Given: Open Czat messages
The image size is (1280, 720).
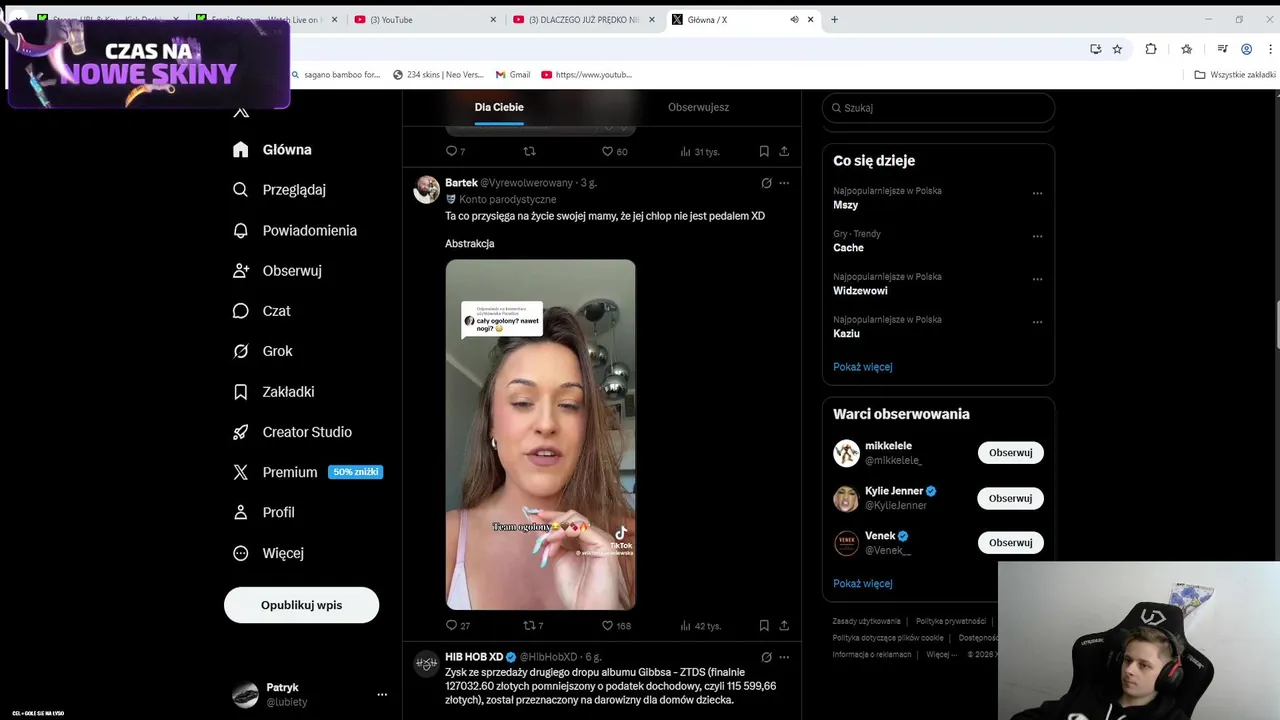Looking at the screenshot, I should 261,311.
